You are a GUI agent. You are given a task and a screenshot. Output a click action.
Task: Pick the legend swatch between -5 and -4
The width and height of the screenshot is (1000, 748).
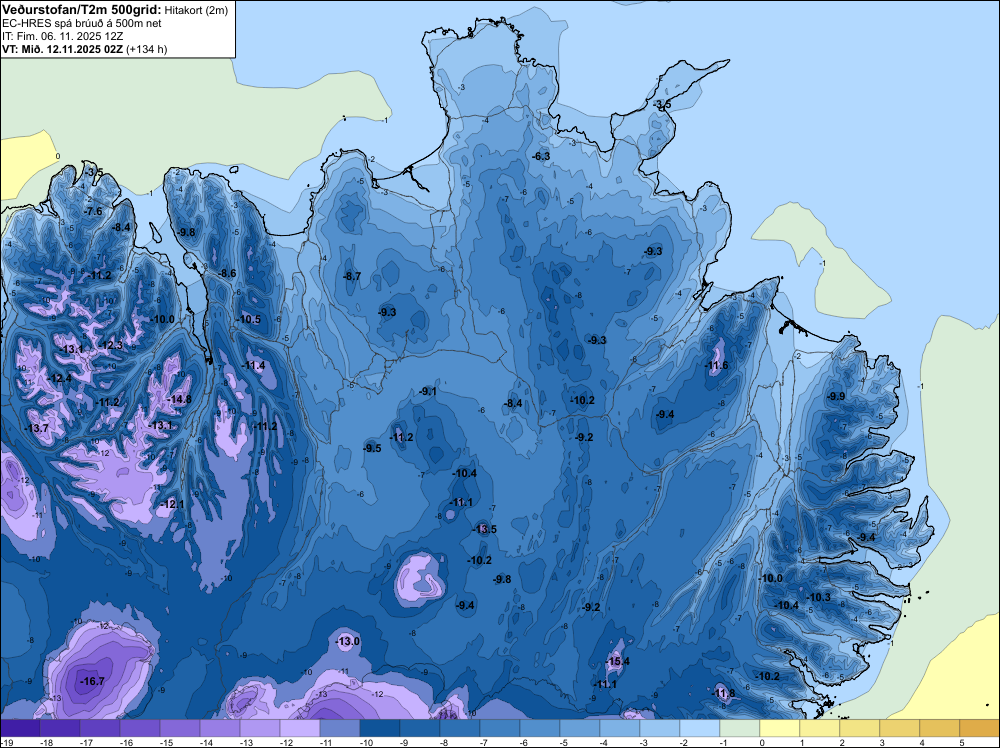pyautogui.click(x=580, y=728)
